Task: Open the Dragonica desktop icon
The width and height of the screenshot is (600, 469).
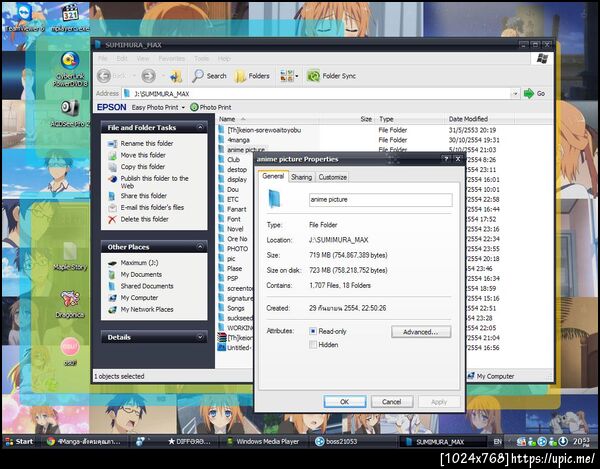Action: point(70,304)
